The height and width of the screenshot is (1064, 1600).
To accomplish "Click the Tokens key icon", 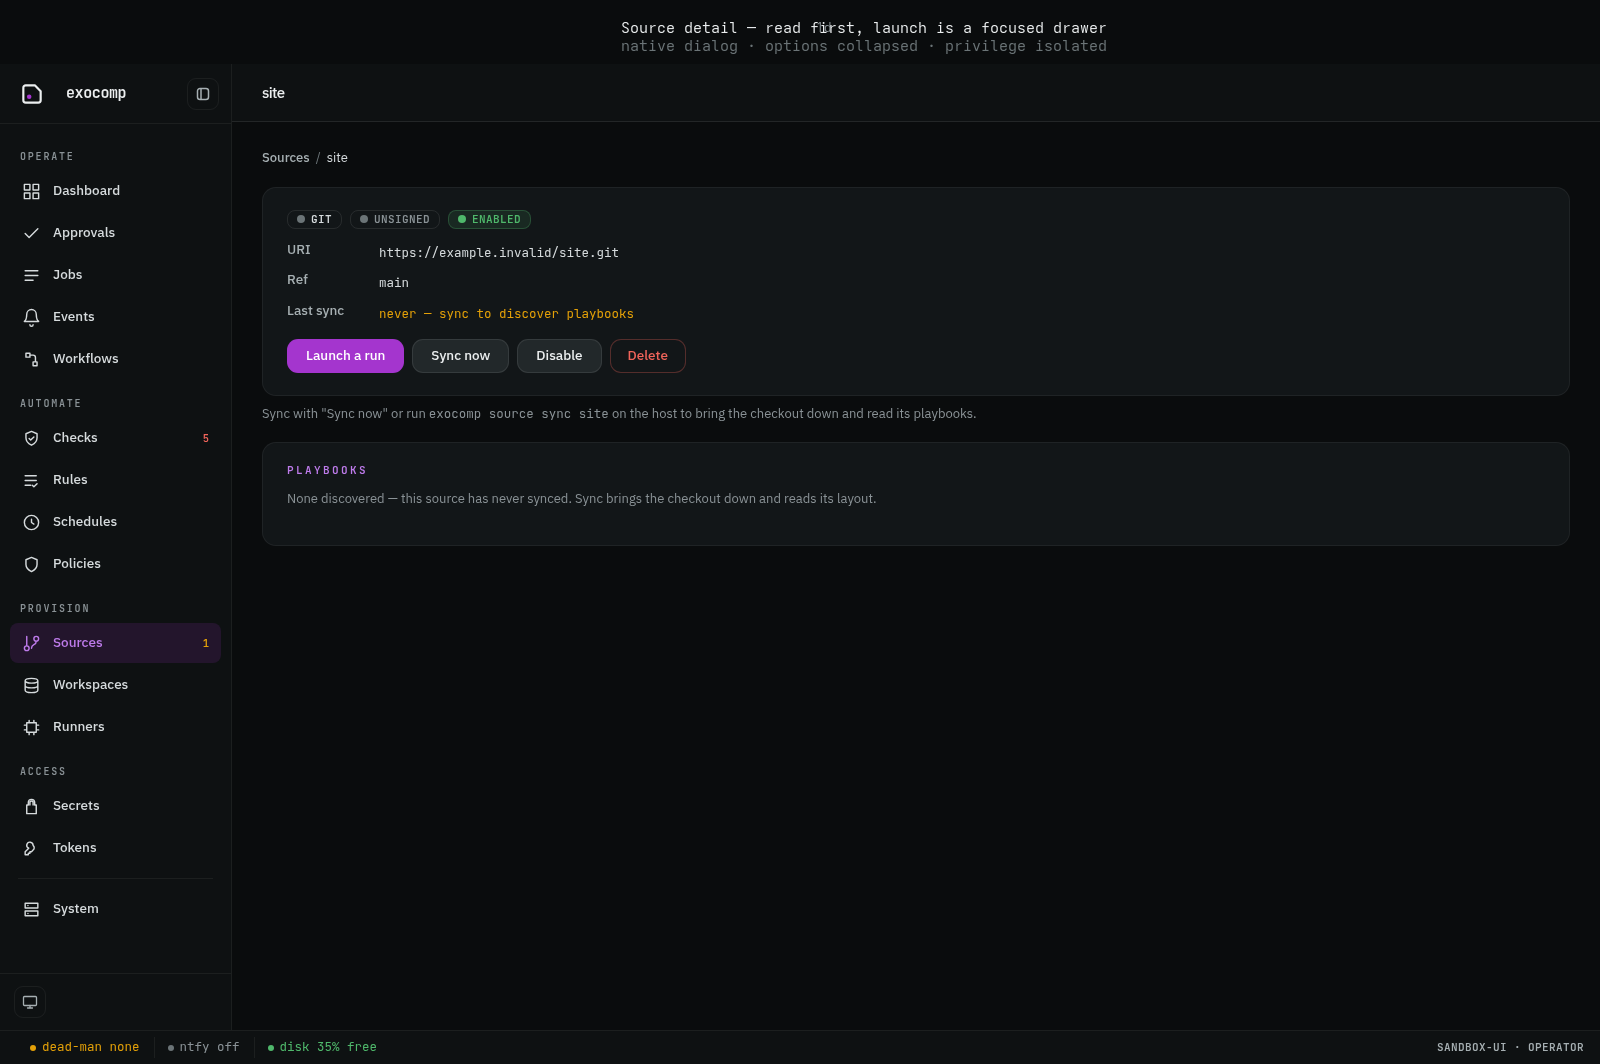I will click(x=31, y=848).
